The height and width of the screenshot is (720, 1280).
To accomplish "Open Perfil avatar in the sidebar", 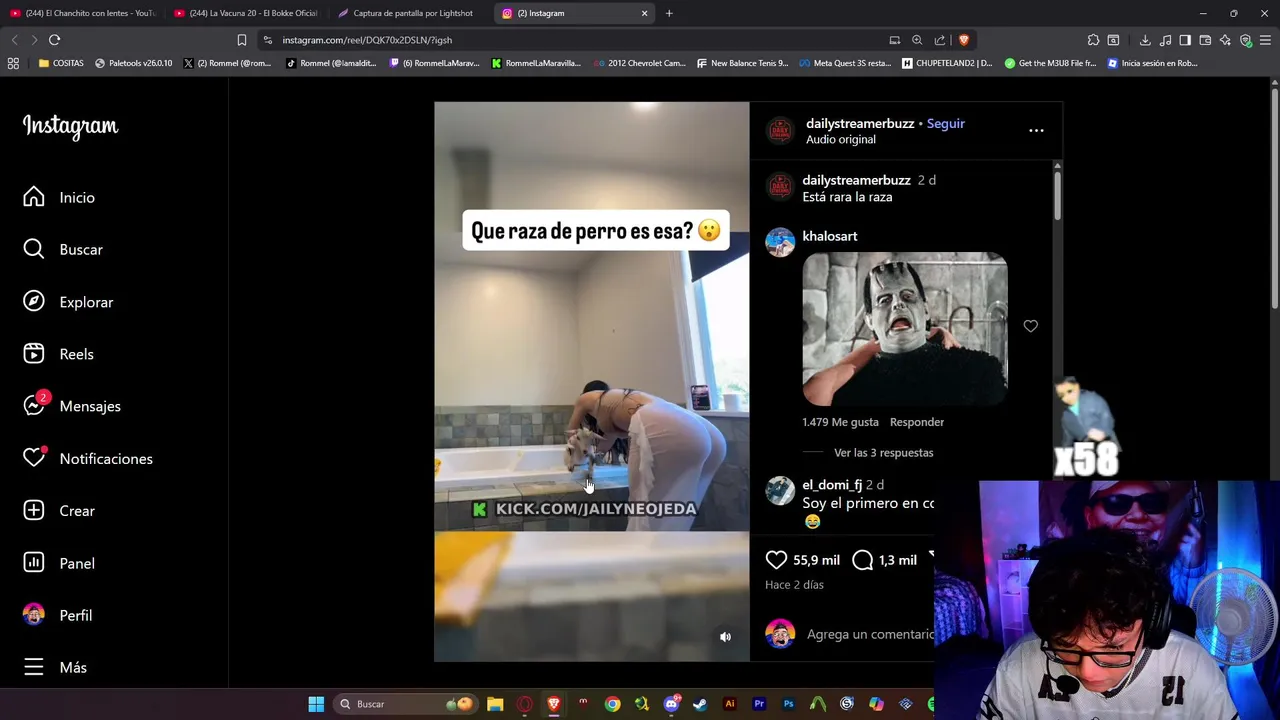I will click(x=34, y=615).
